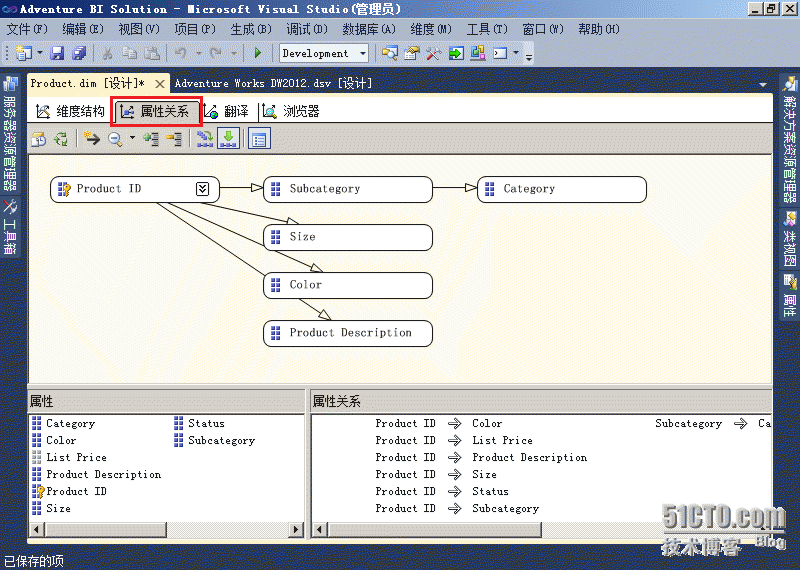Switch to Adventure Works DW2012.dsv document tab

273,83
